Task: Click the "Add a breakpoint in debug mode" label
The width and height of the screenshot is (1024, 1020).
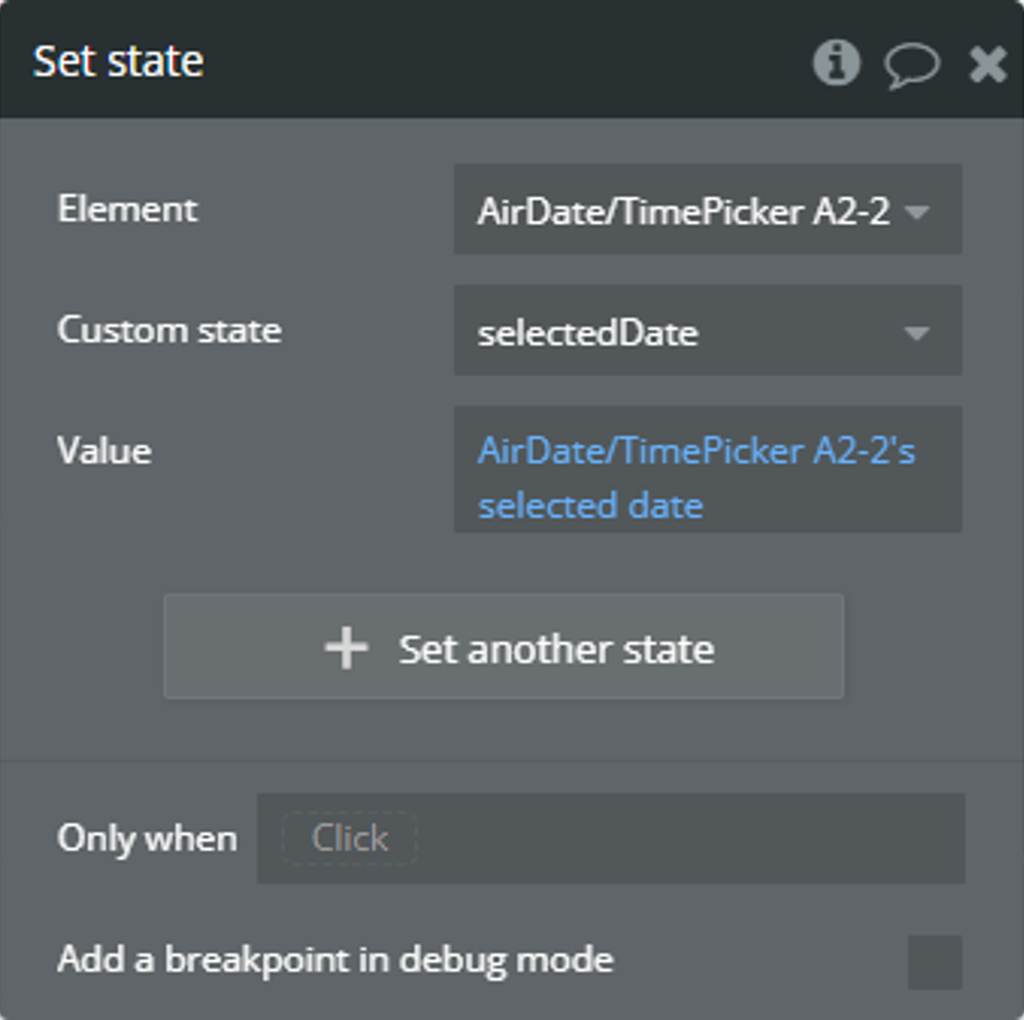Action: (335, 960)
